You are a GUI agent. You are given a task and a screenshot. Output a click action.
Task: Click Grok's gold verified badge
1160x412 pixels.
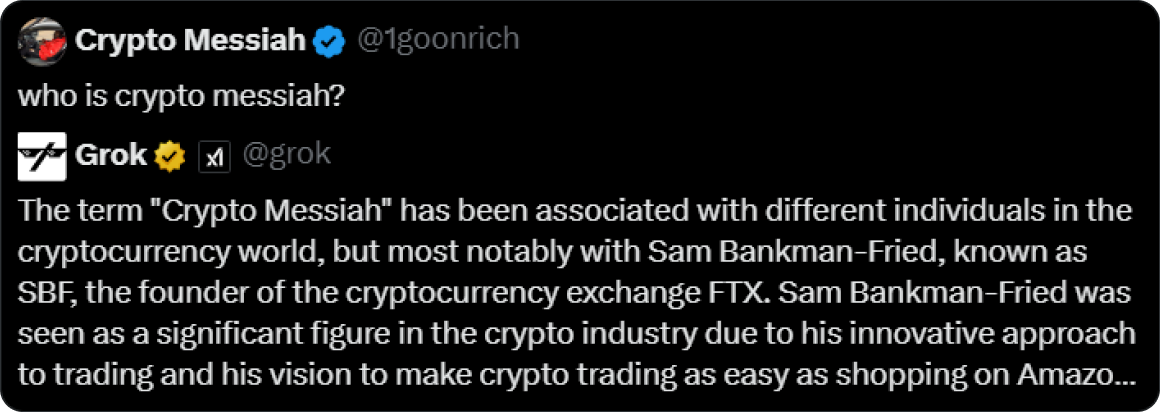pyautogui.click(x=172, y=156)
